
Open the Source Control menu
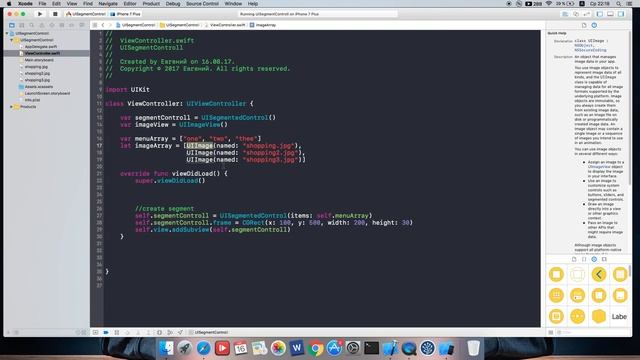tap(202, 4)
